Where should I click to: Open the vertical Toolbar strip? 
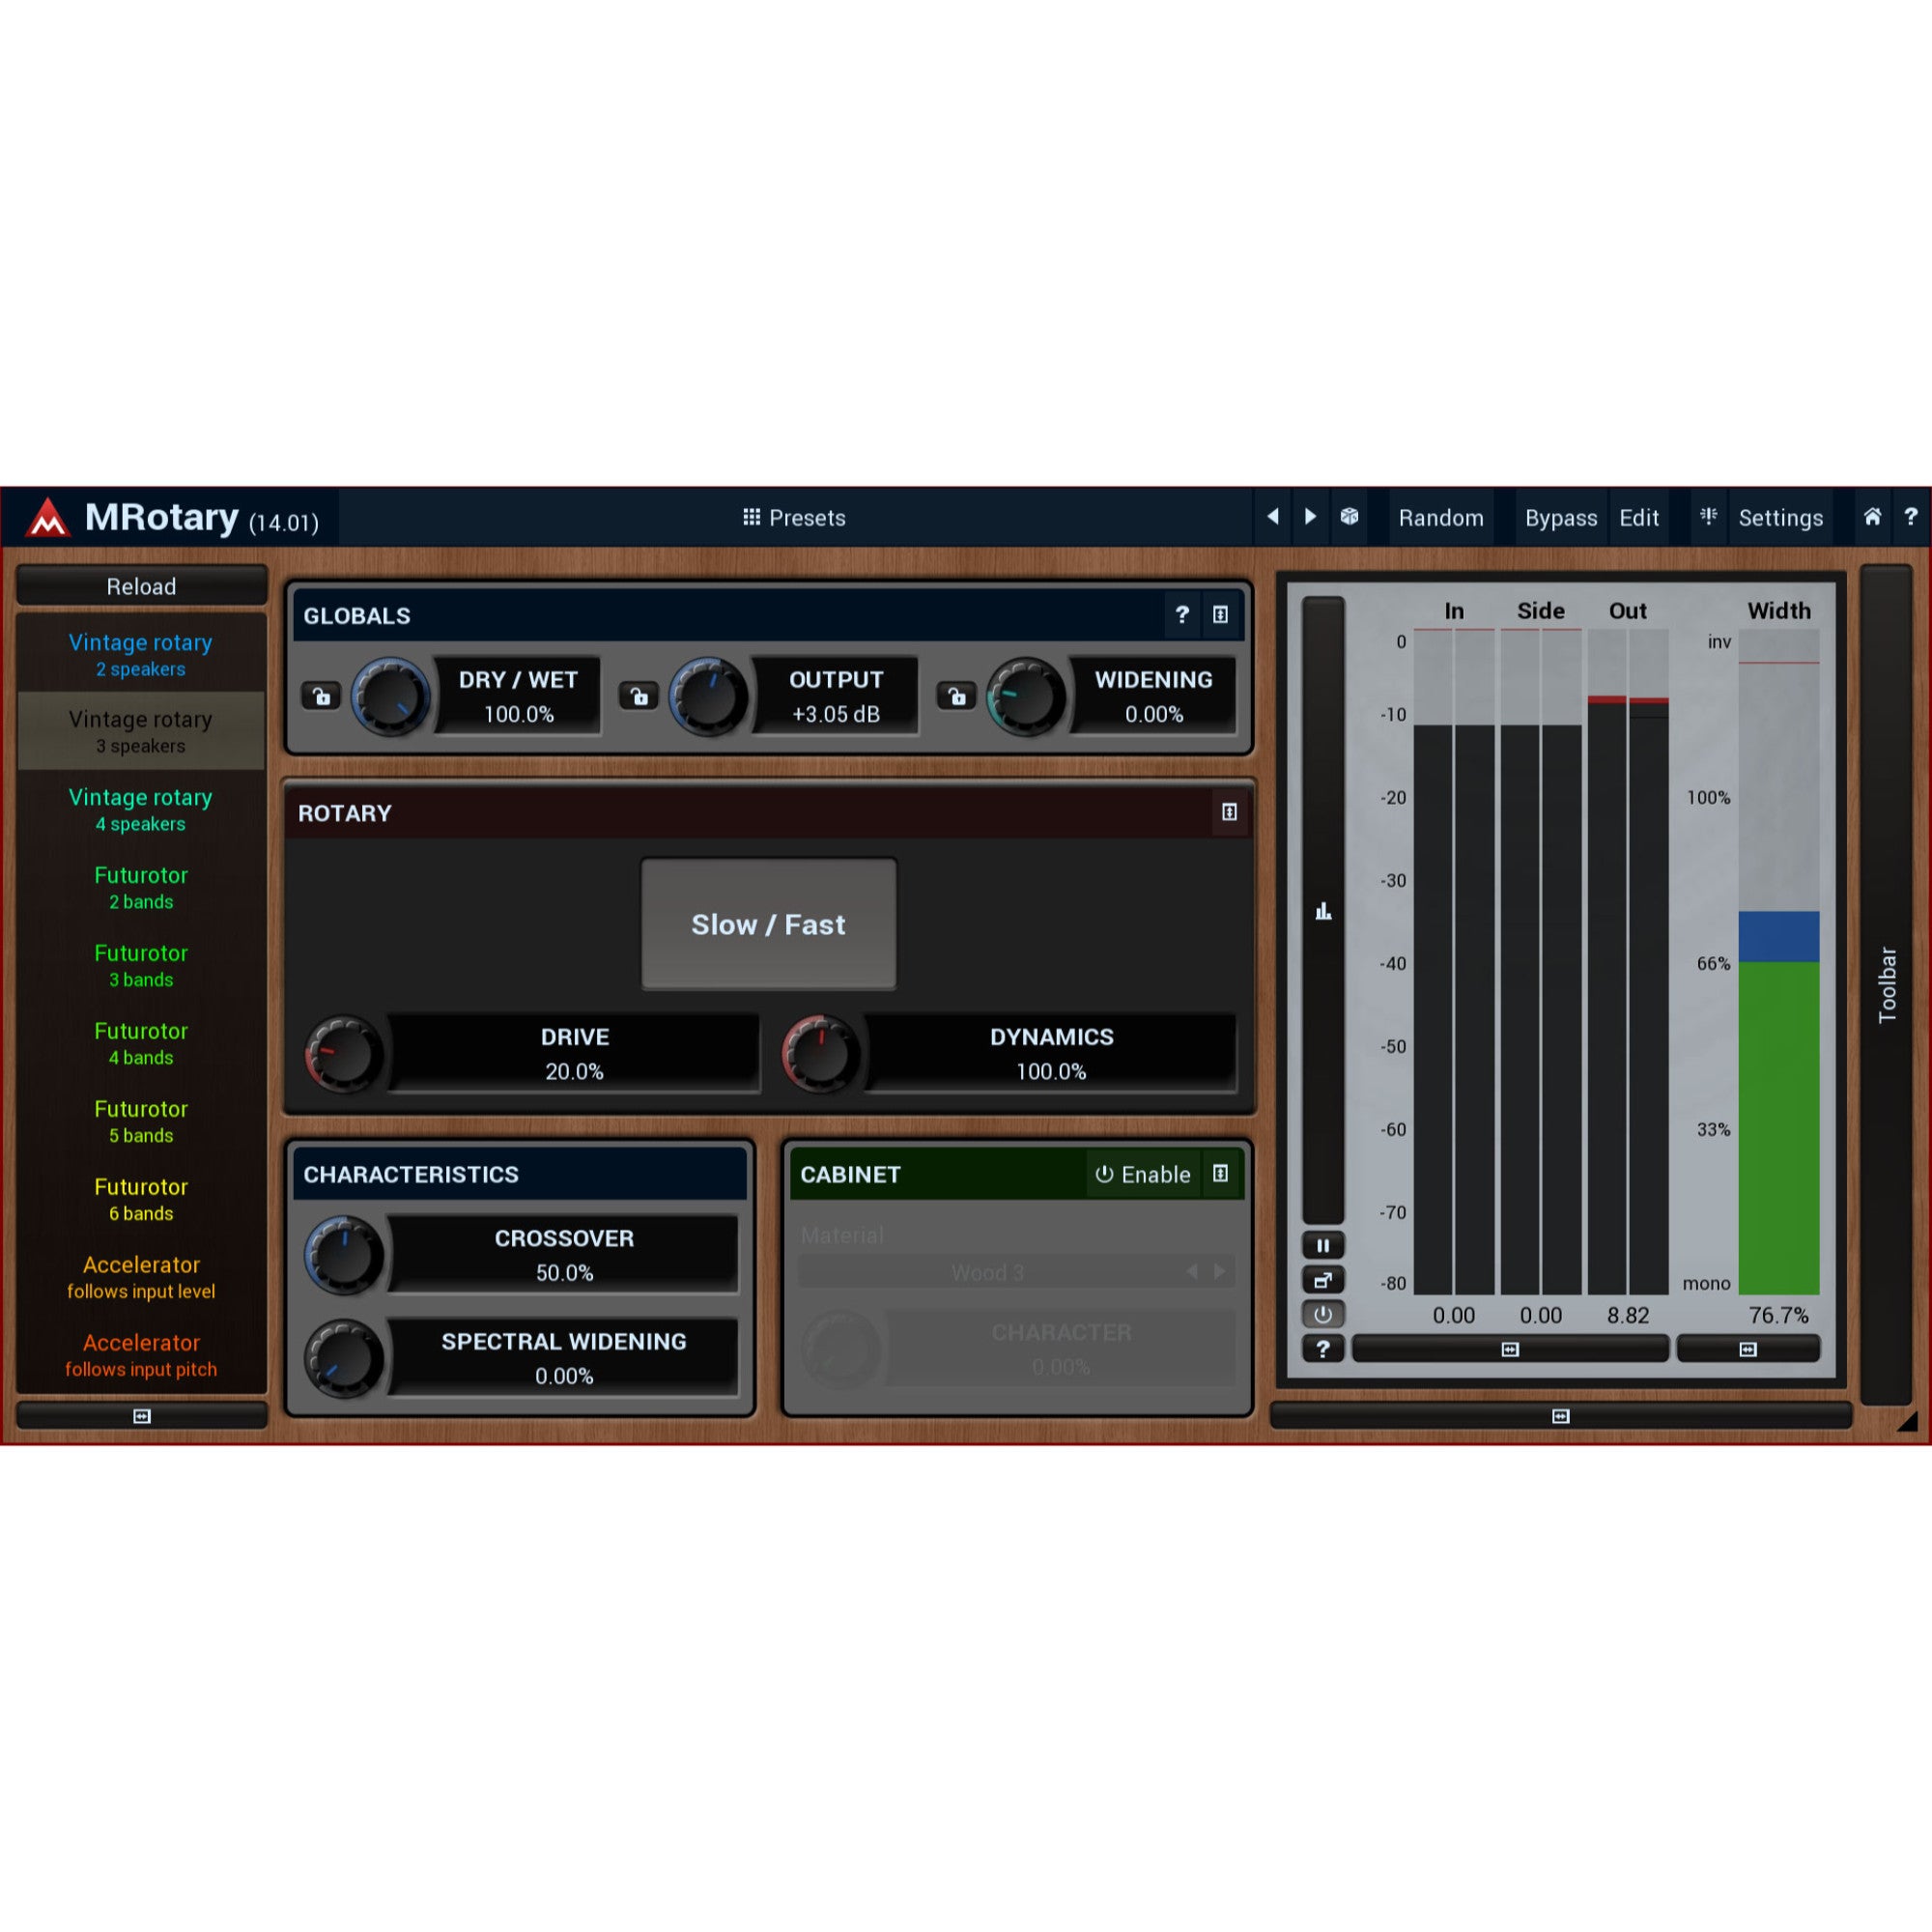pyautogui.click(x=1886, y=984)
